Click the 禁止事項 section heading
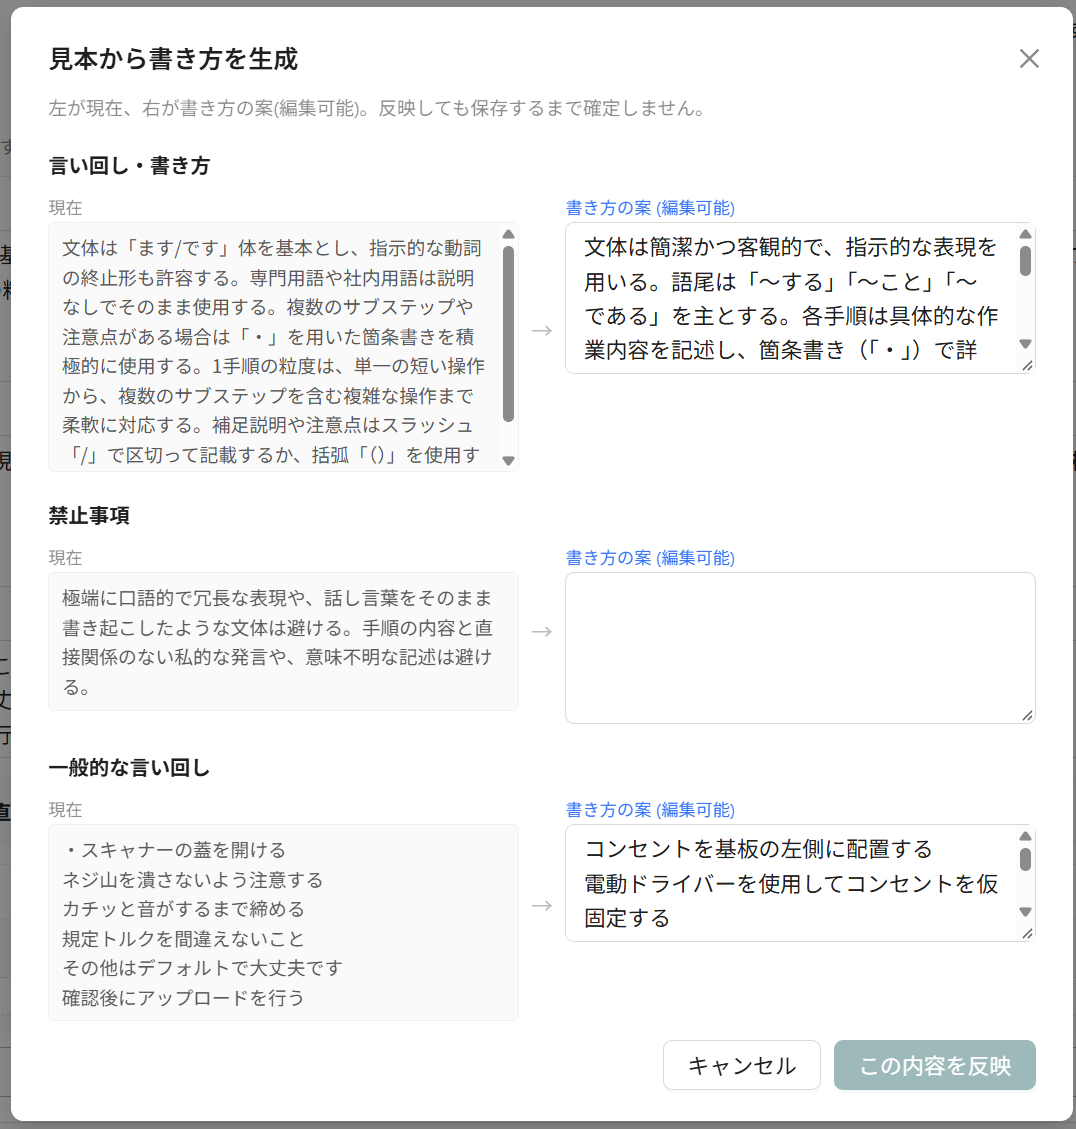Screen dimensions: 1076x1129 coord(89,516)
